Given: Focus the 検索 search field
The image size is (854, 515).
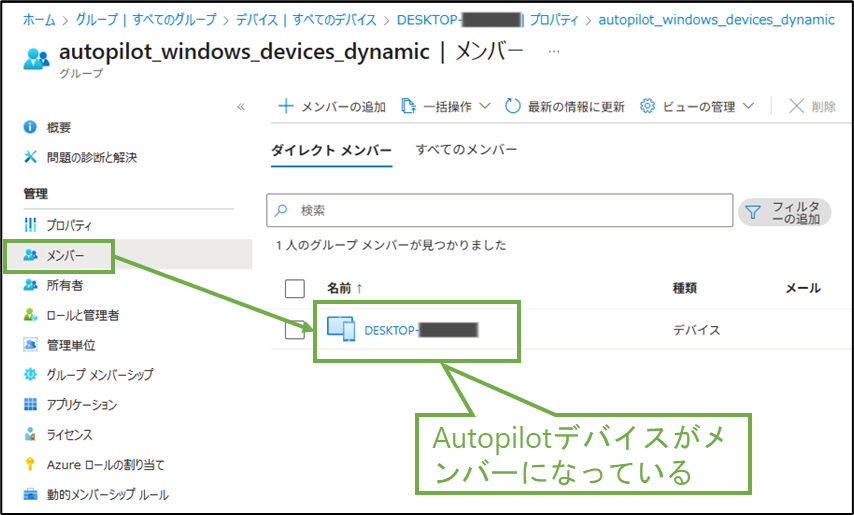Looking at the screenshot, I should pyautogui.click(x=499, y=210).
